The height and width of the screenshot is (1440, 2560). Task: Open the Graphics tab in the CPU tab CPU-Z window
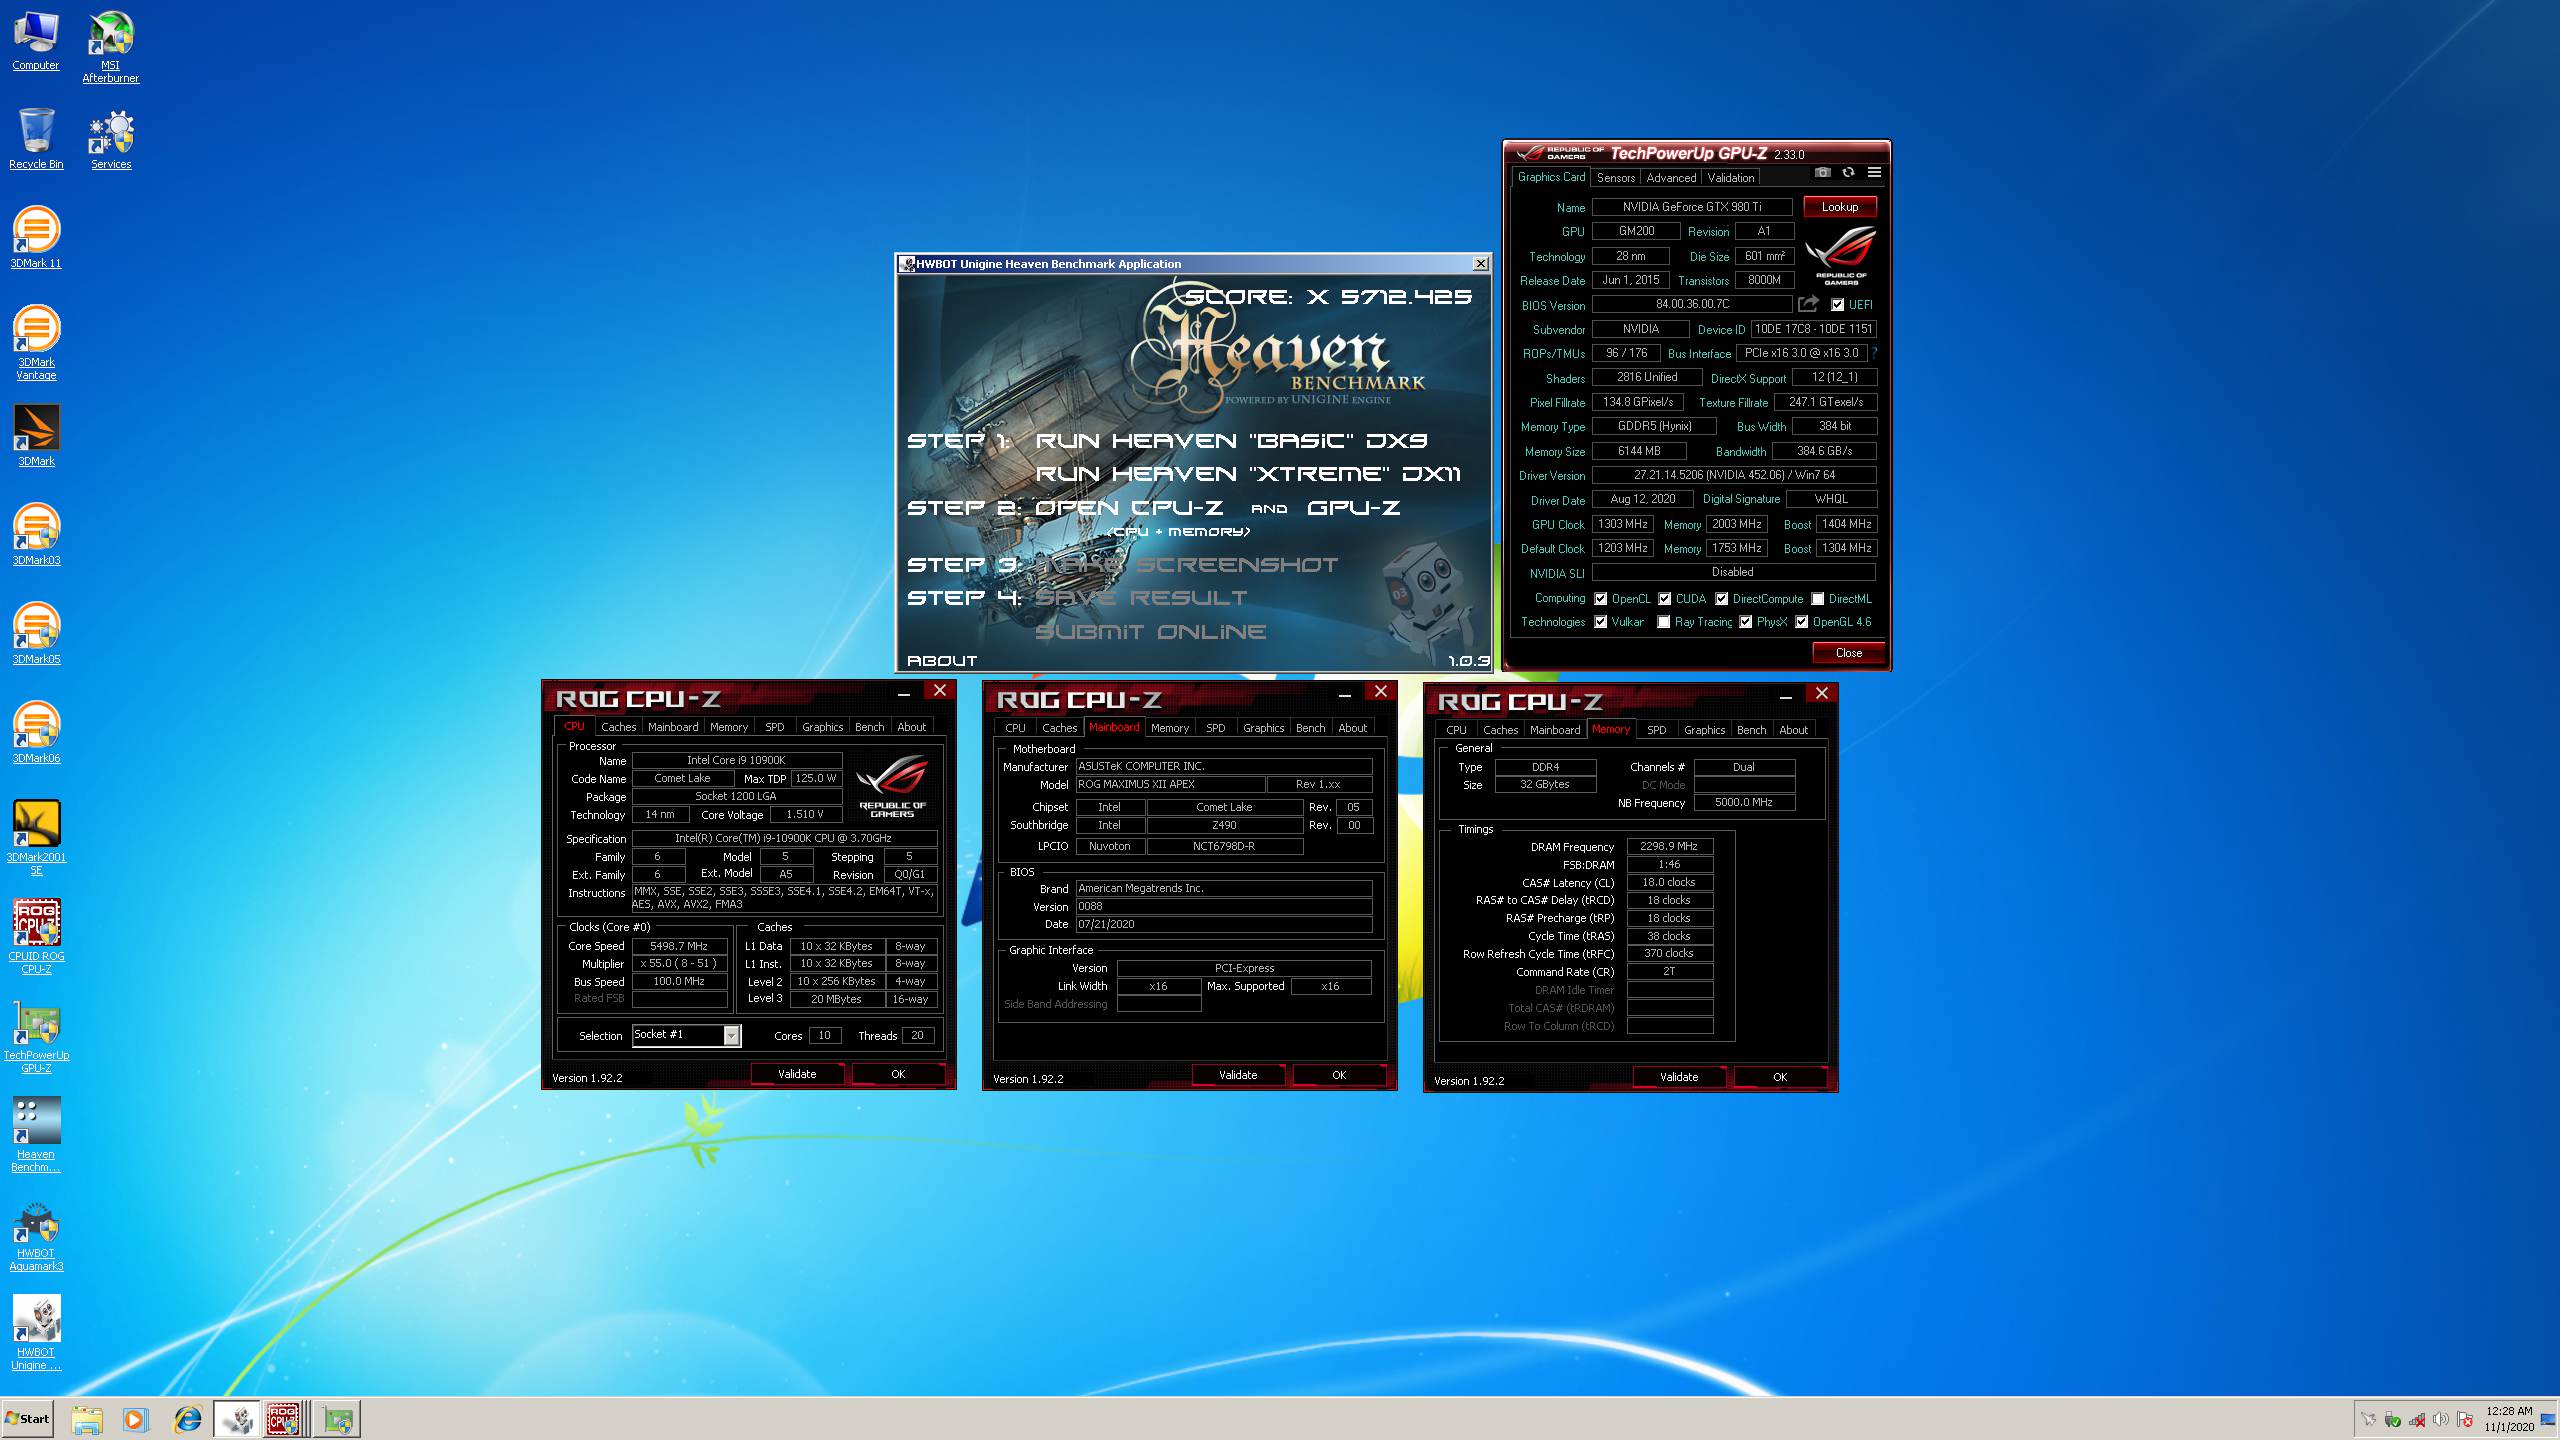pyautogui.click(x=823, y=727)
